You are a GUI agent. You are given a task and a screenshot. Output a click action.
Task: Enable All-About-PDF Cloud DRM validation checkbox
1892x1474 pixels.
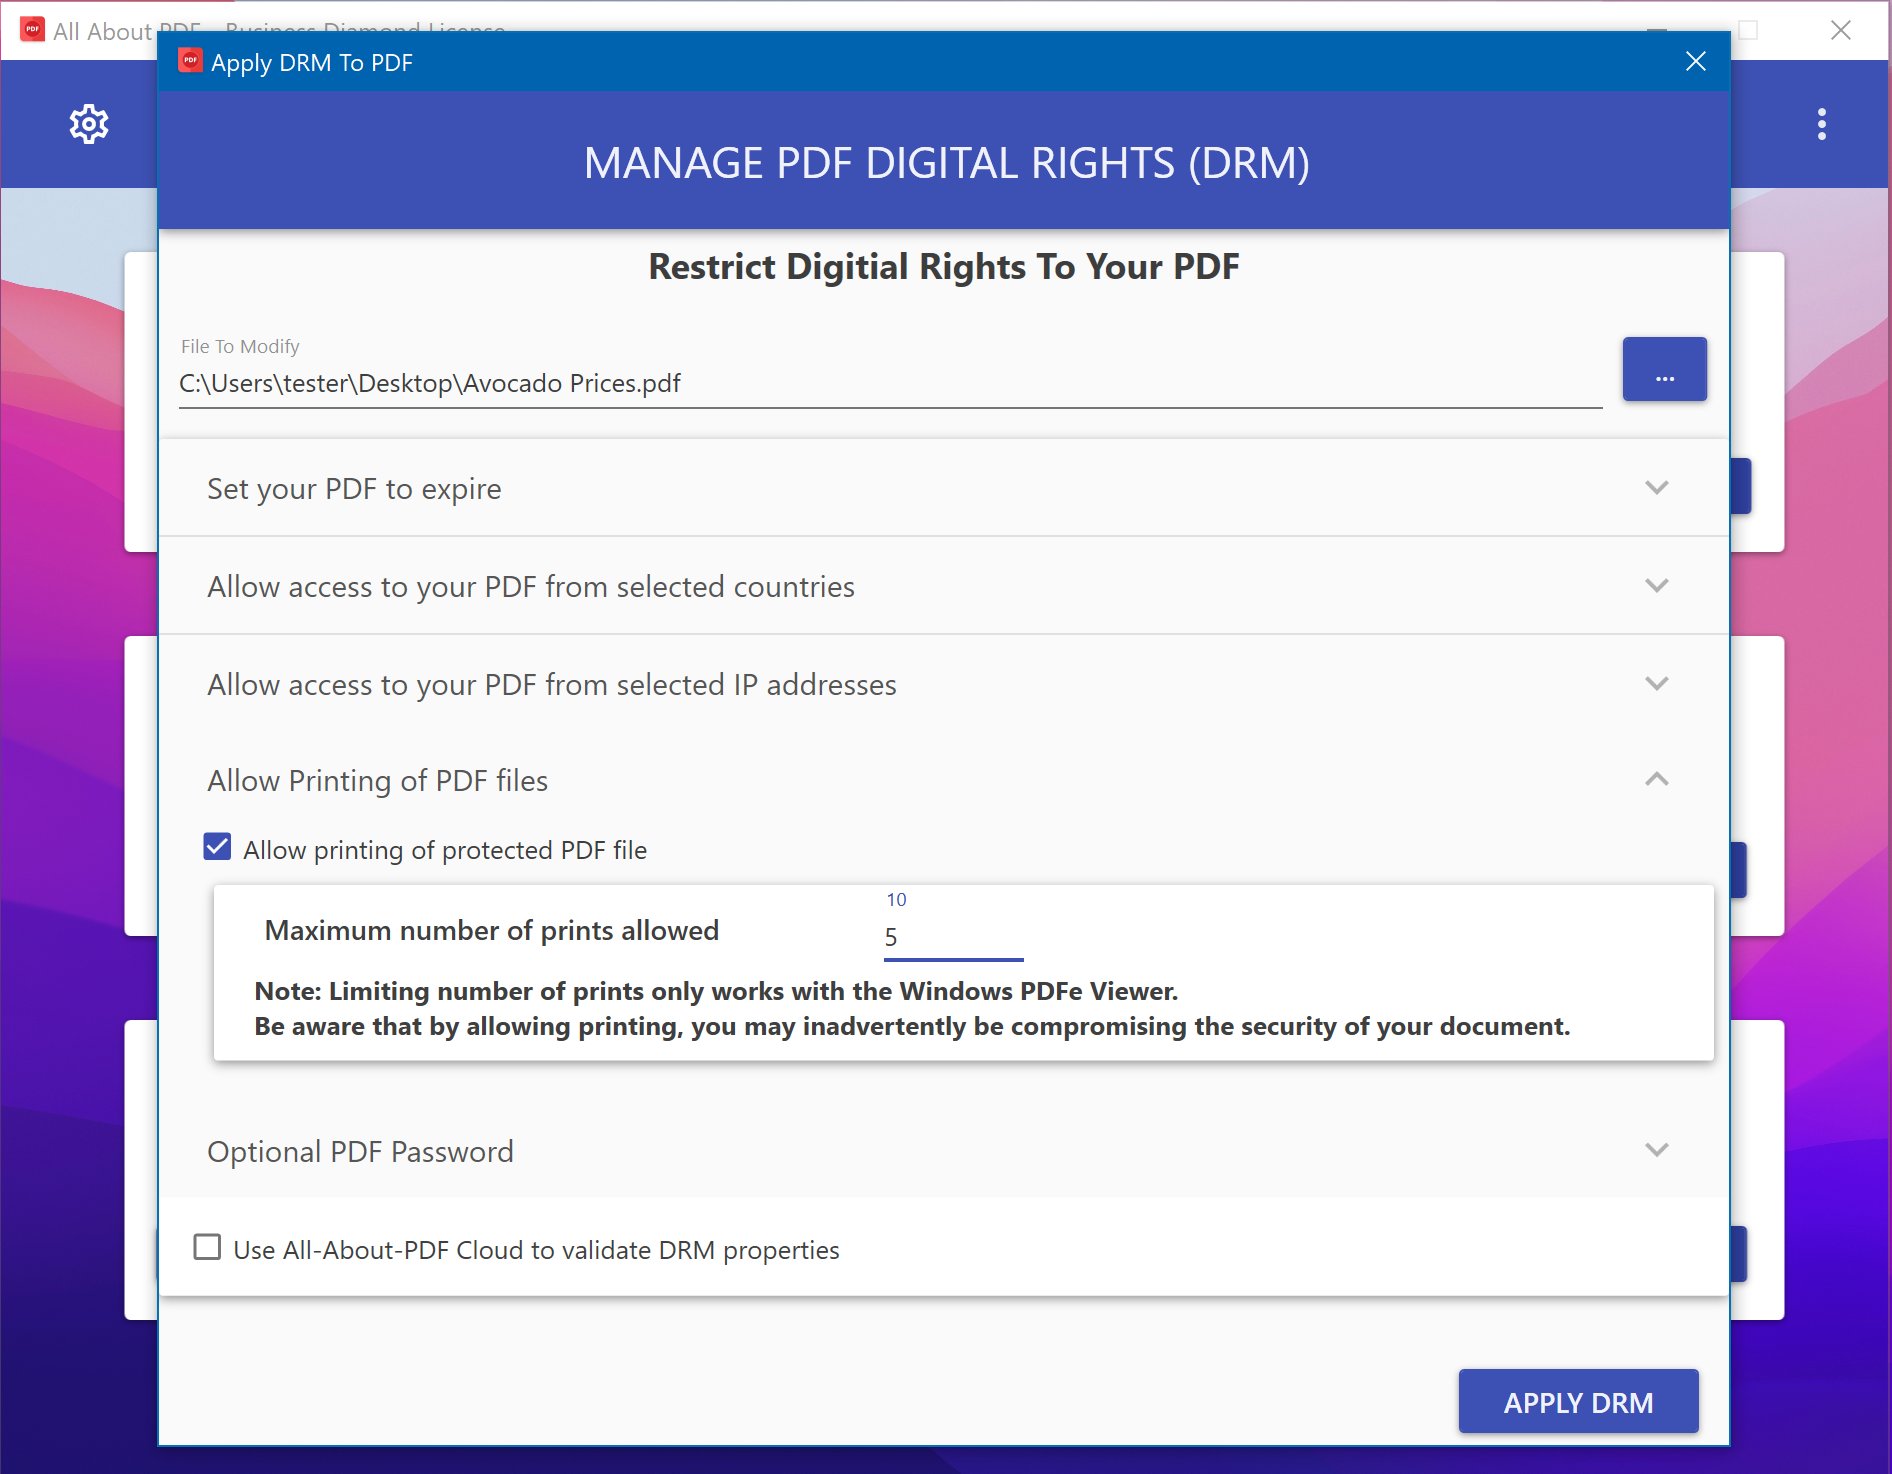(207, 1248)
